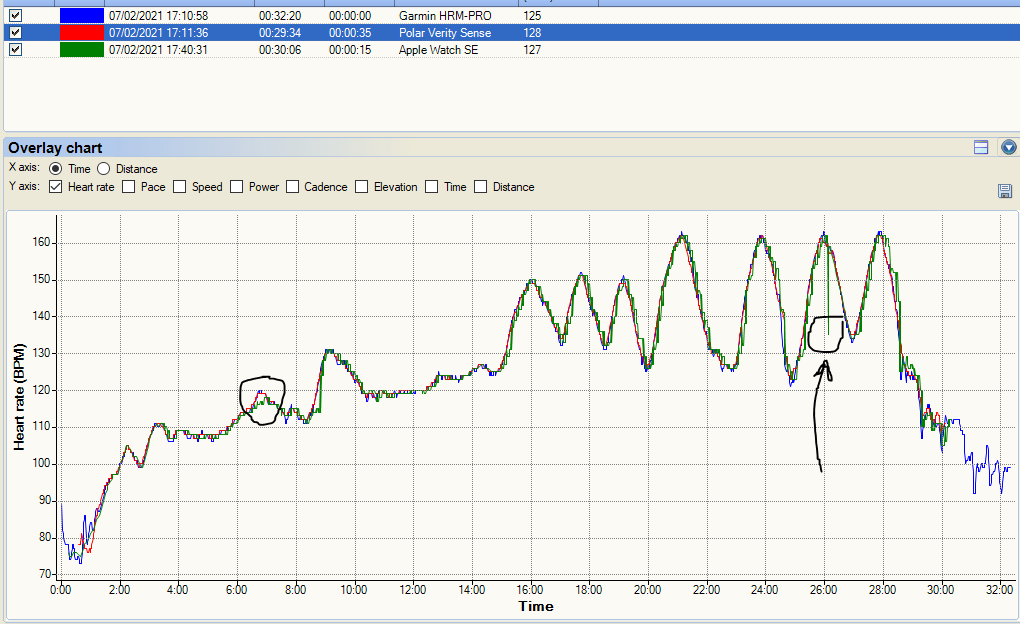Viewport: 1020px width, 624px height.
Task: Enable the Time Y axis checkbox
Action: (x=432, y=187)
